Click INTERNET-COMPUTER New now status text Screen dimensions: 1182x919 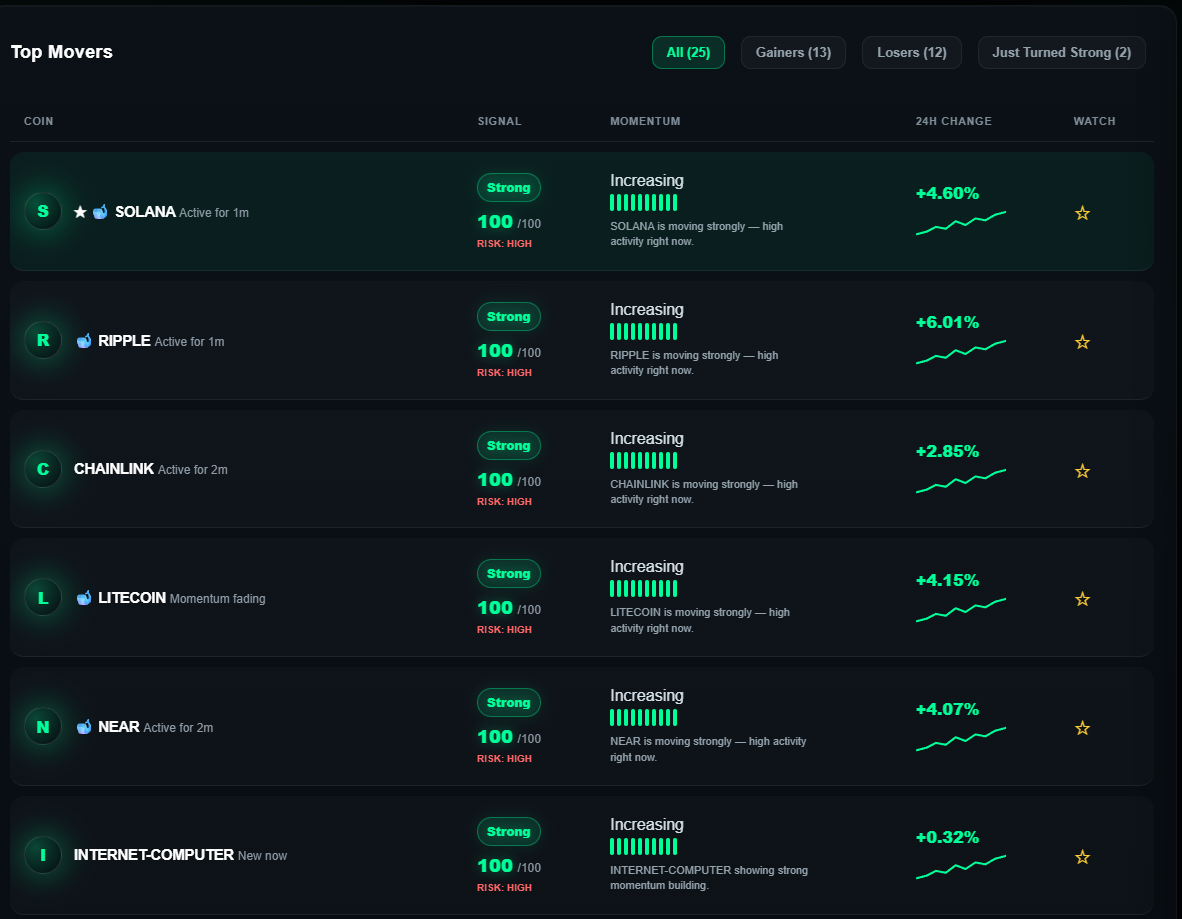[x=262, y=856]
